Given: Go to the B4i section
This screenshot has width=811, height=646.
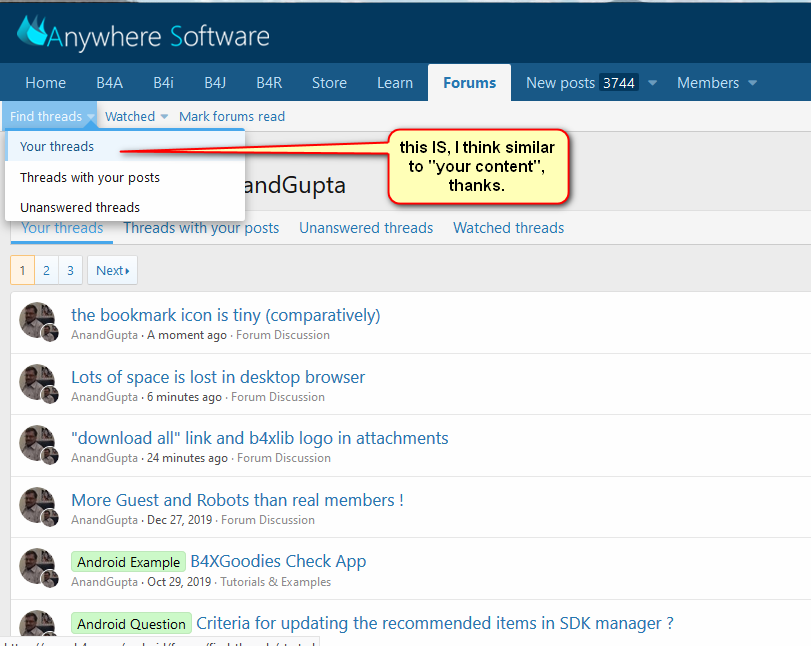Looking at the screenshot, I should click(163, 83).
